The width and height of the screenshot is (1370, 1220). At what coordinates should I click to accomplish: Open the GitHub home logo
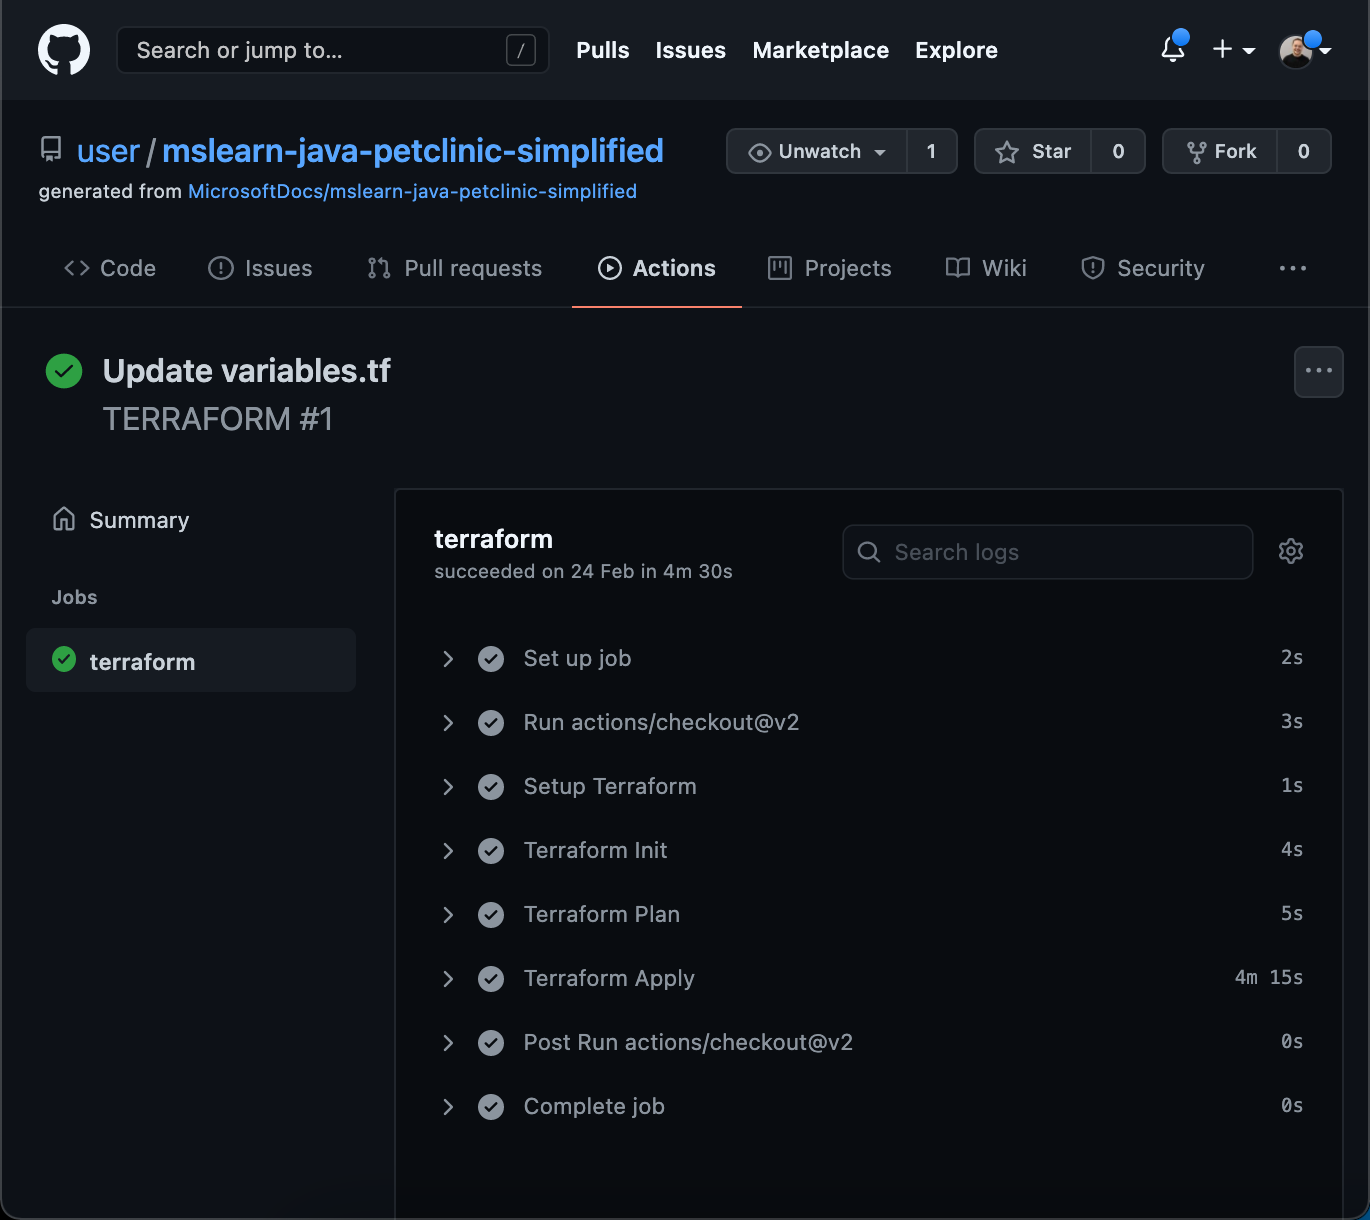click(63, 49)
